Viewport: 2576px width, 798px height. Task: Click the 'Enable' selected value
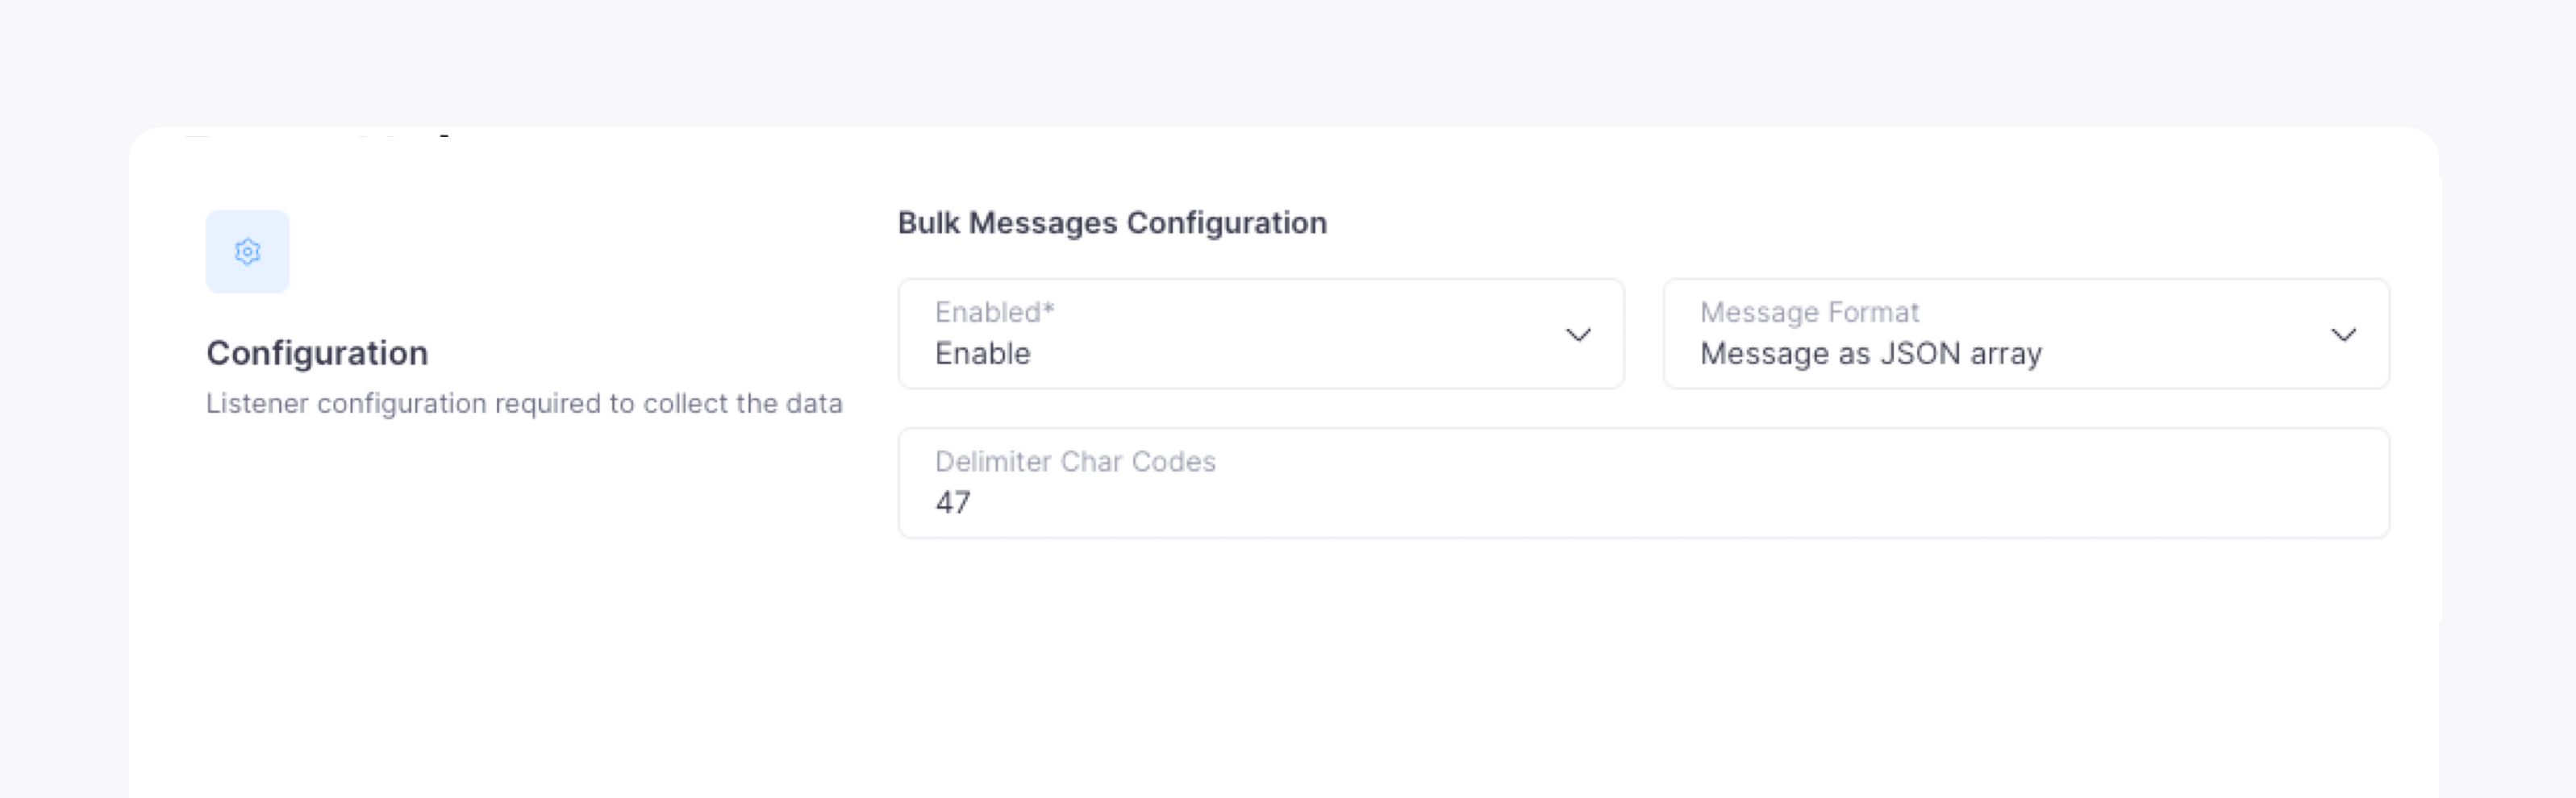(x=982, y=354)
